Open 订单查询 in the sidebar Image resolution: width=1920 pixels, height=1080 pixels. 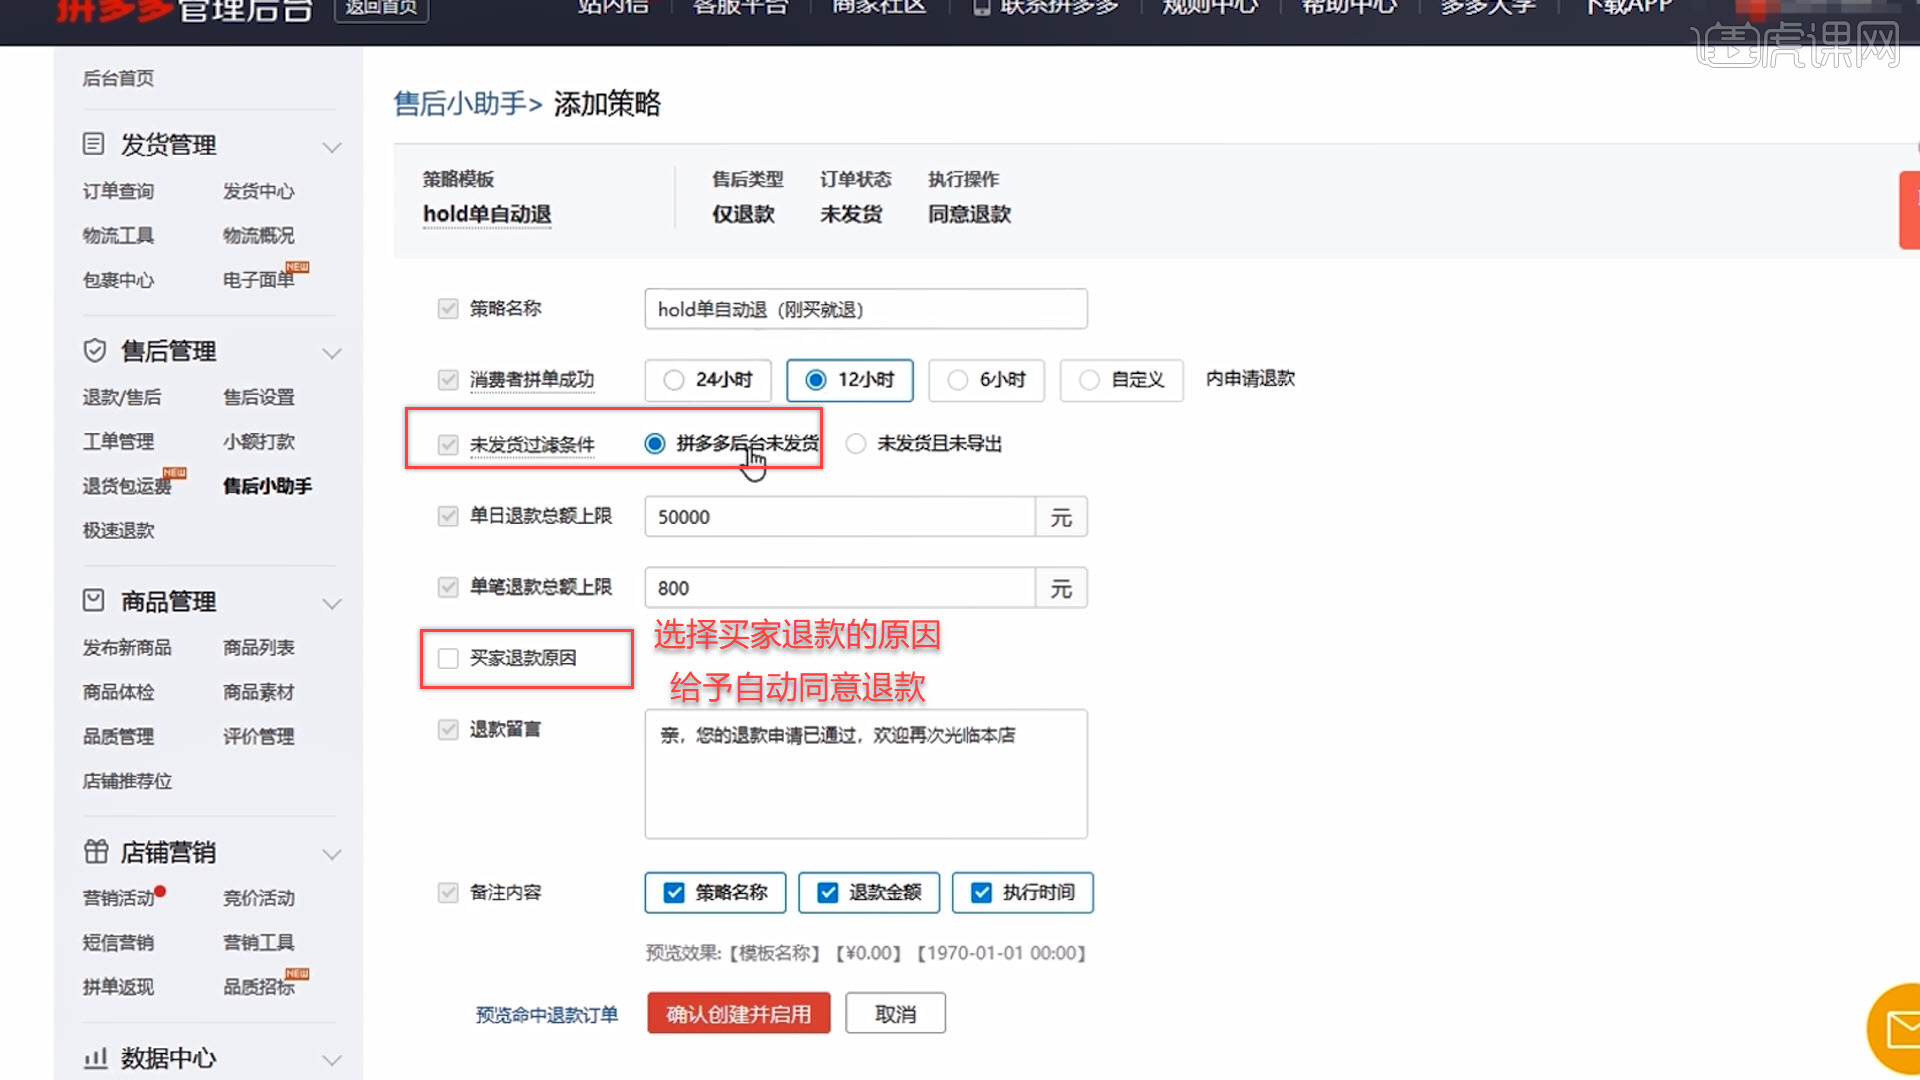pos(118,191)
